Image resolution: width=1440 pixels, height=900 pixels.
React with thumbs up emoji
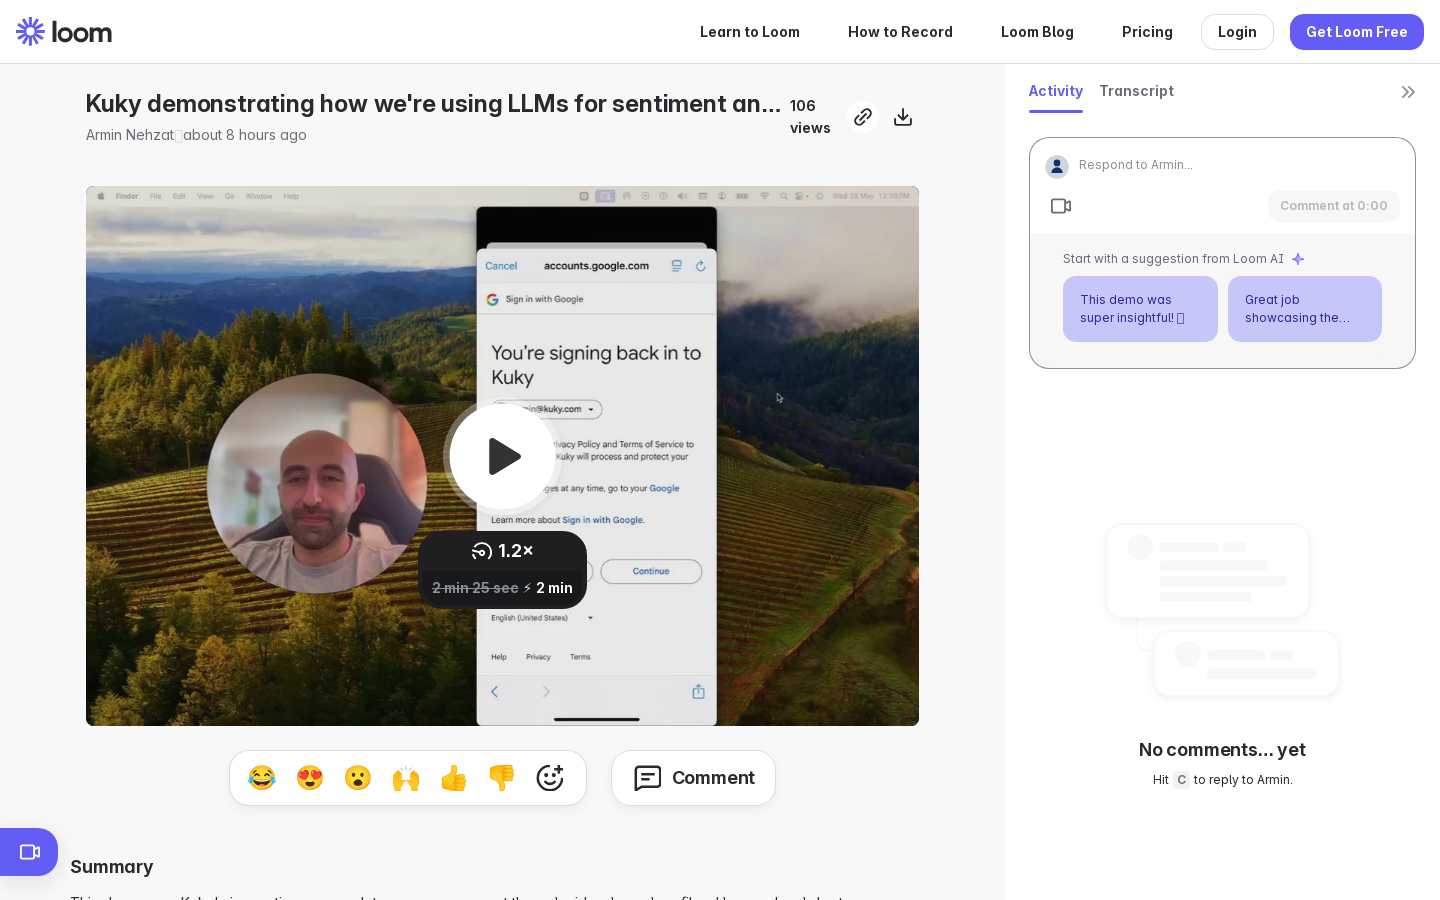(454, 778)
